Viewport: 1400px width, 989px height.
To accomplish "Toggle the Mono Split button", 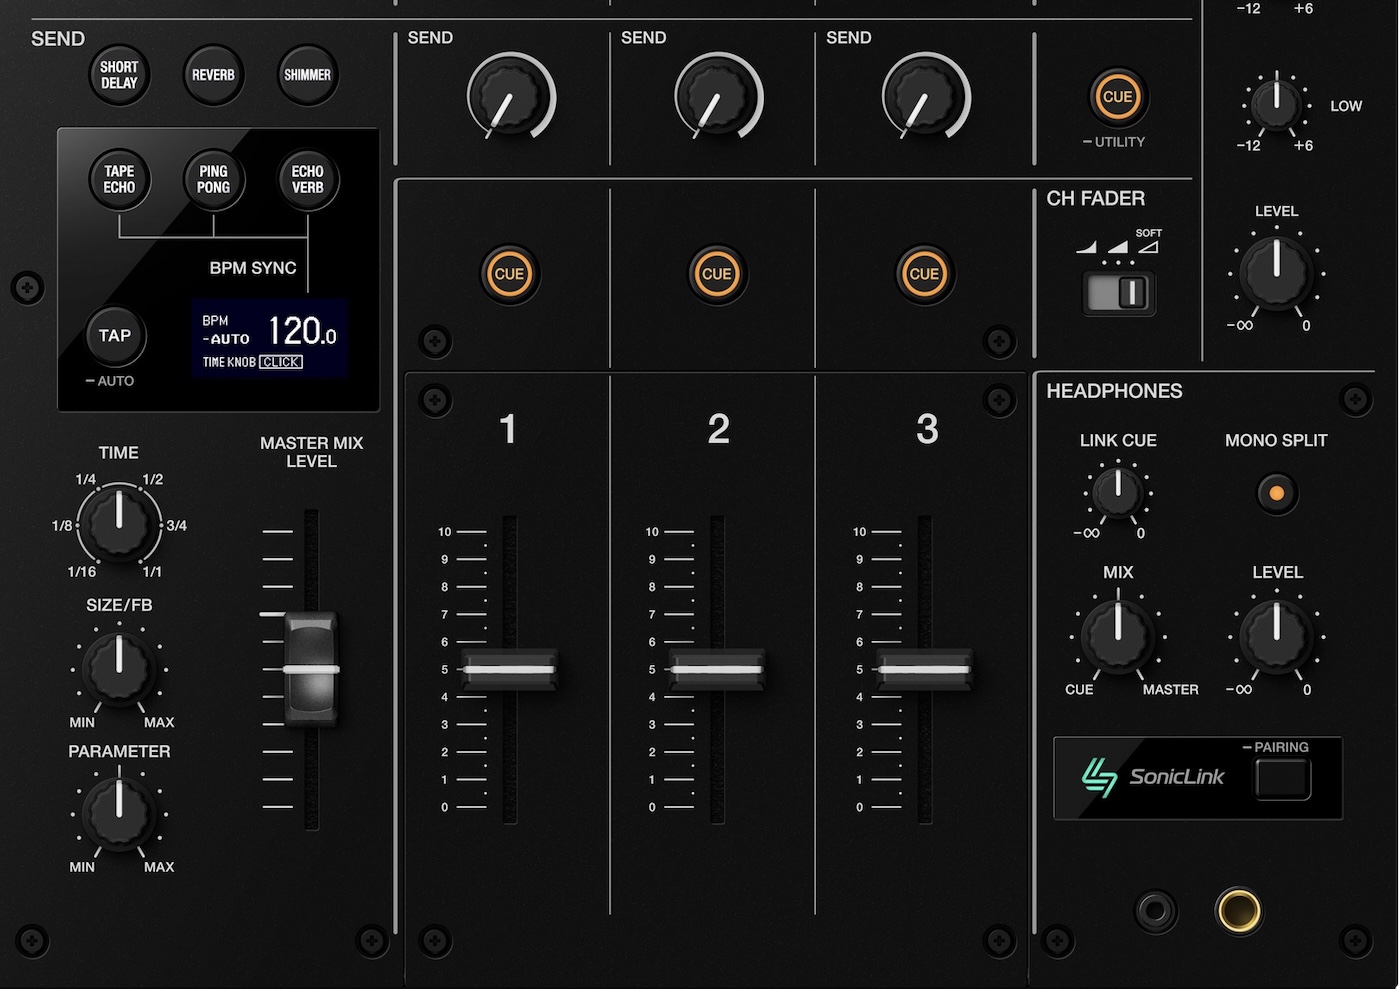I will pyautogui.click(x=1276, y=493).
